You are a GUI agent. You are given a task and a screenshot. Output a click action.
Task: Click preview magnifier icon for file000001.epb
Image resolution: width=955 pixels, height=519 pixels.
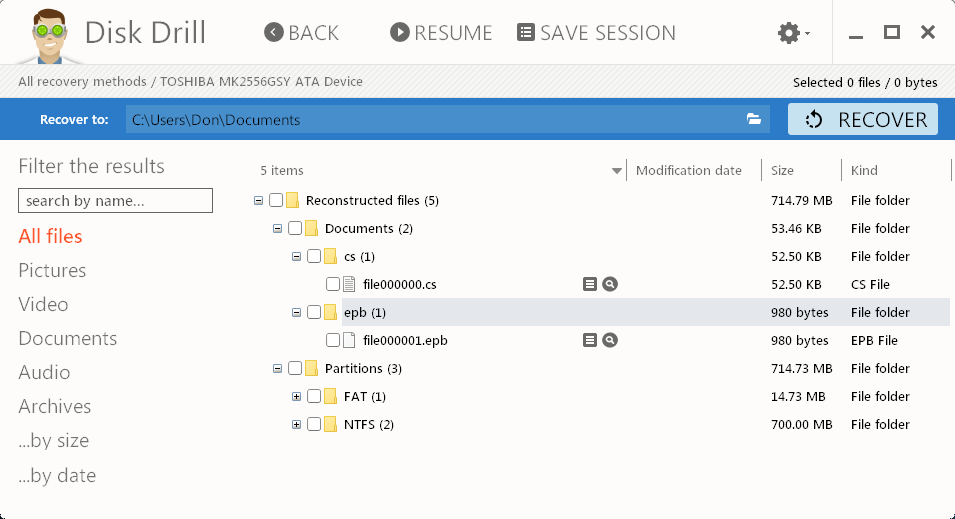point(610,340)
